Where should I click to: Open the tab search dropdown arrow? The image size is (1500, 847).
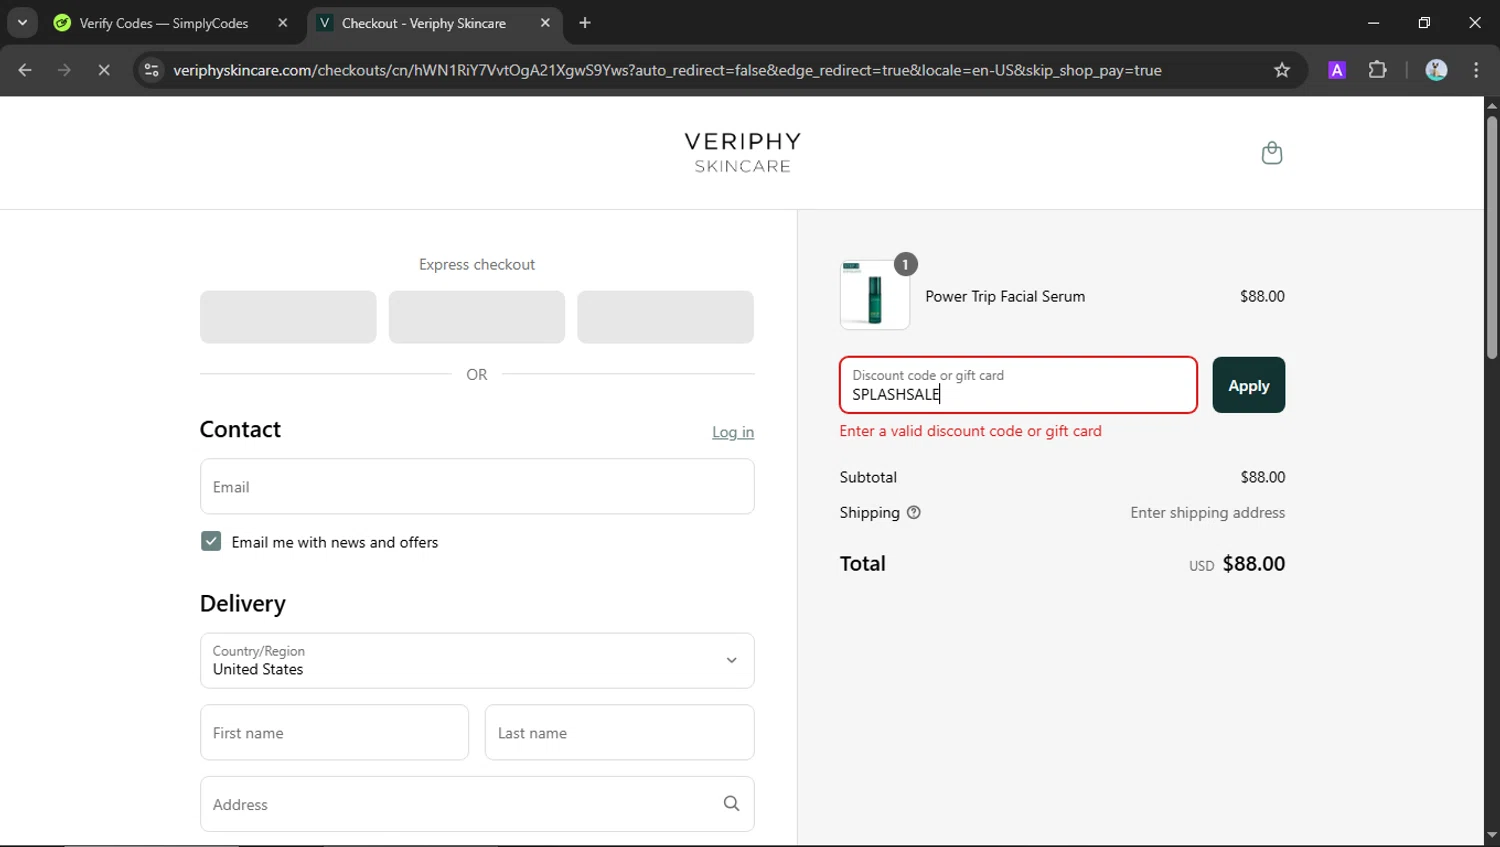point(22,23)
